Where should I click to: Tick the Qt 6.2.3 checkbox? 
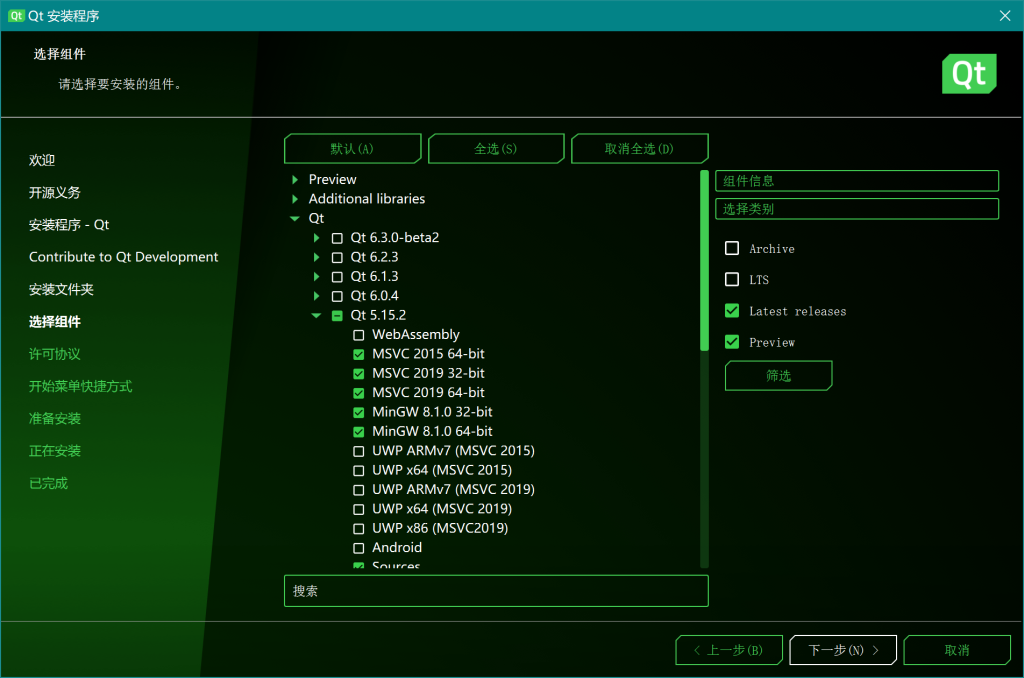337,257
